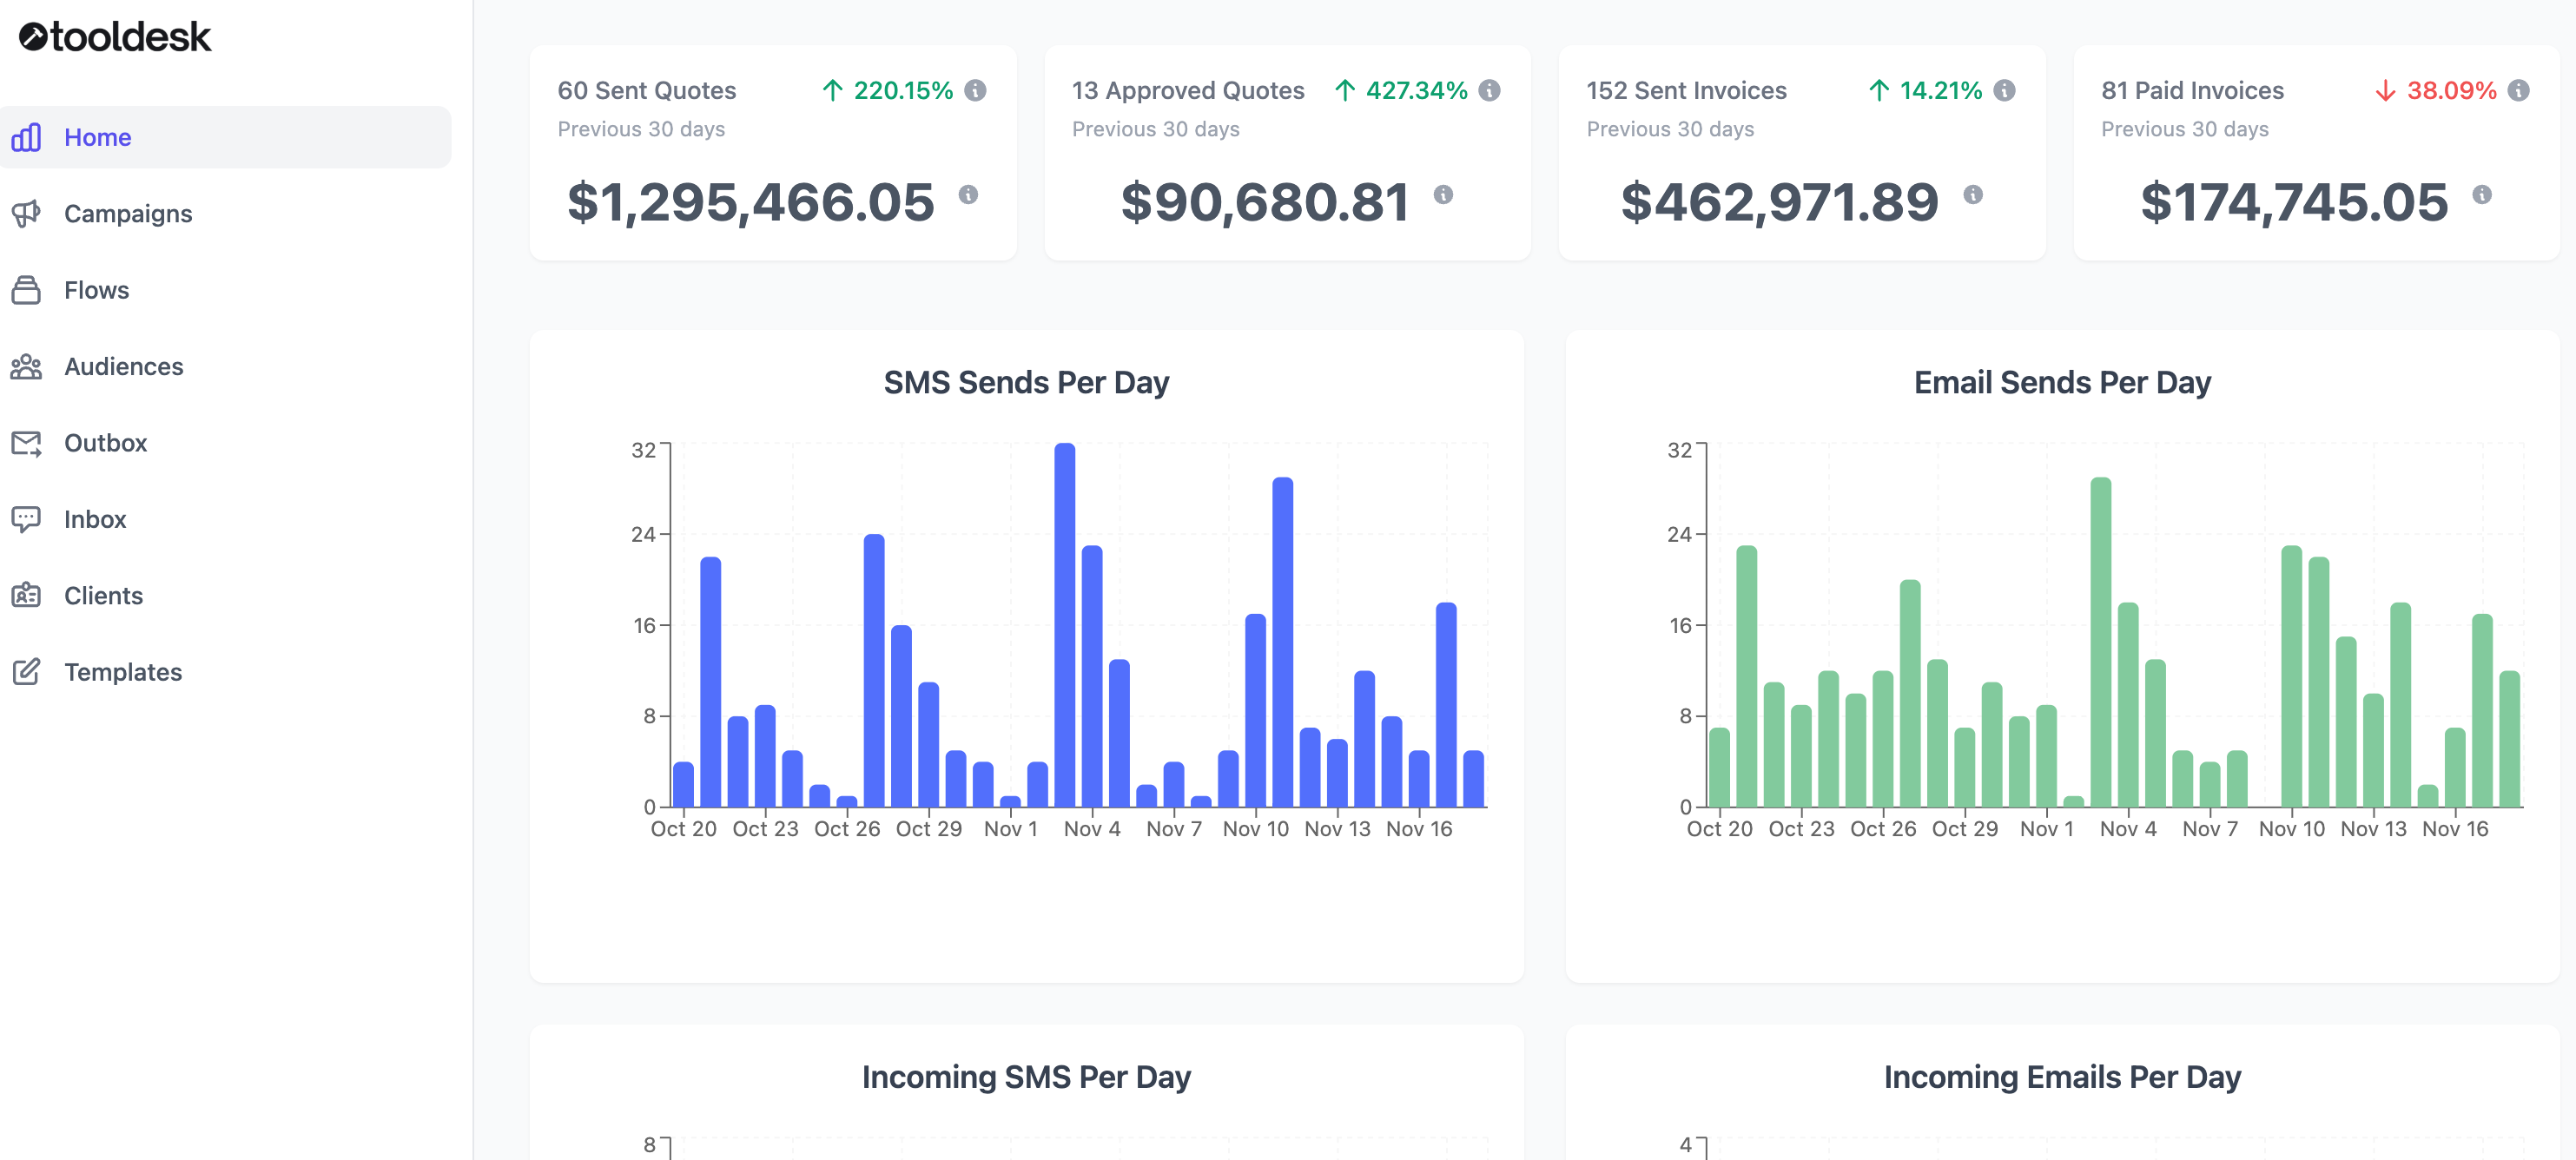Click the Outbox envelope icon
This screenshot has width=2576, height=1160.
(26, 443)
